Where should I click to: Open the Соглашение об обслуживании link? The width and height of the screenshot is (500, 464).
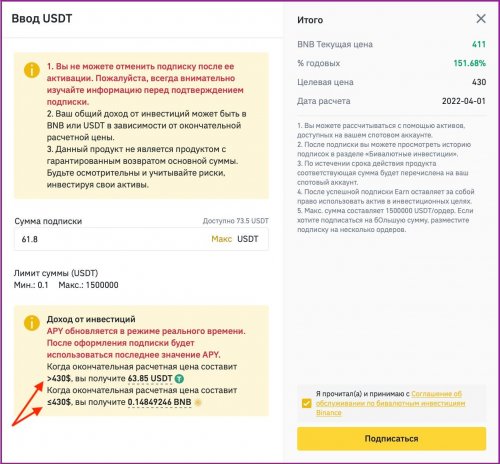(x=436, y=394)
